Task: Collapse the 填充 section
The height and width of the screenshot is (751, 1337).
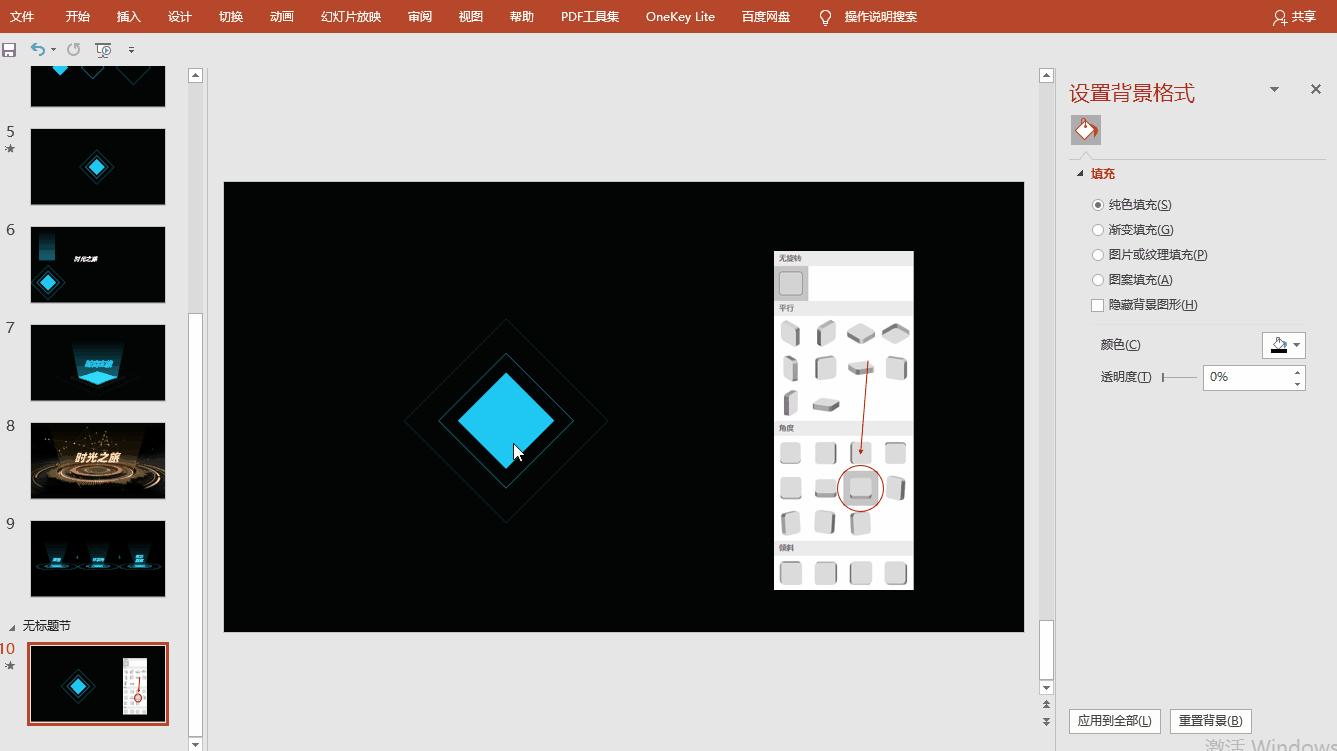Action: 1080,174
